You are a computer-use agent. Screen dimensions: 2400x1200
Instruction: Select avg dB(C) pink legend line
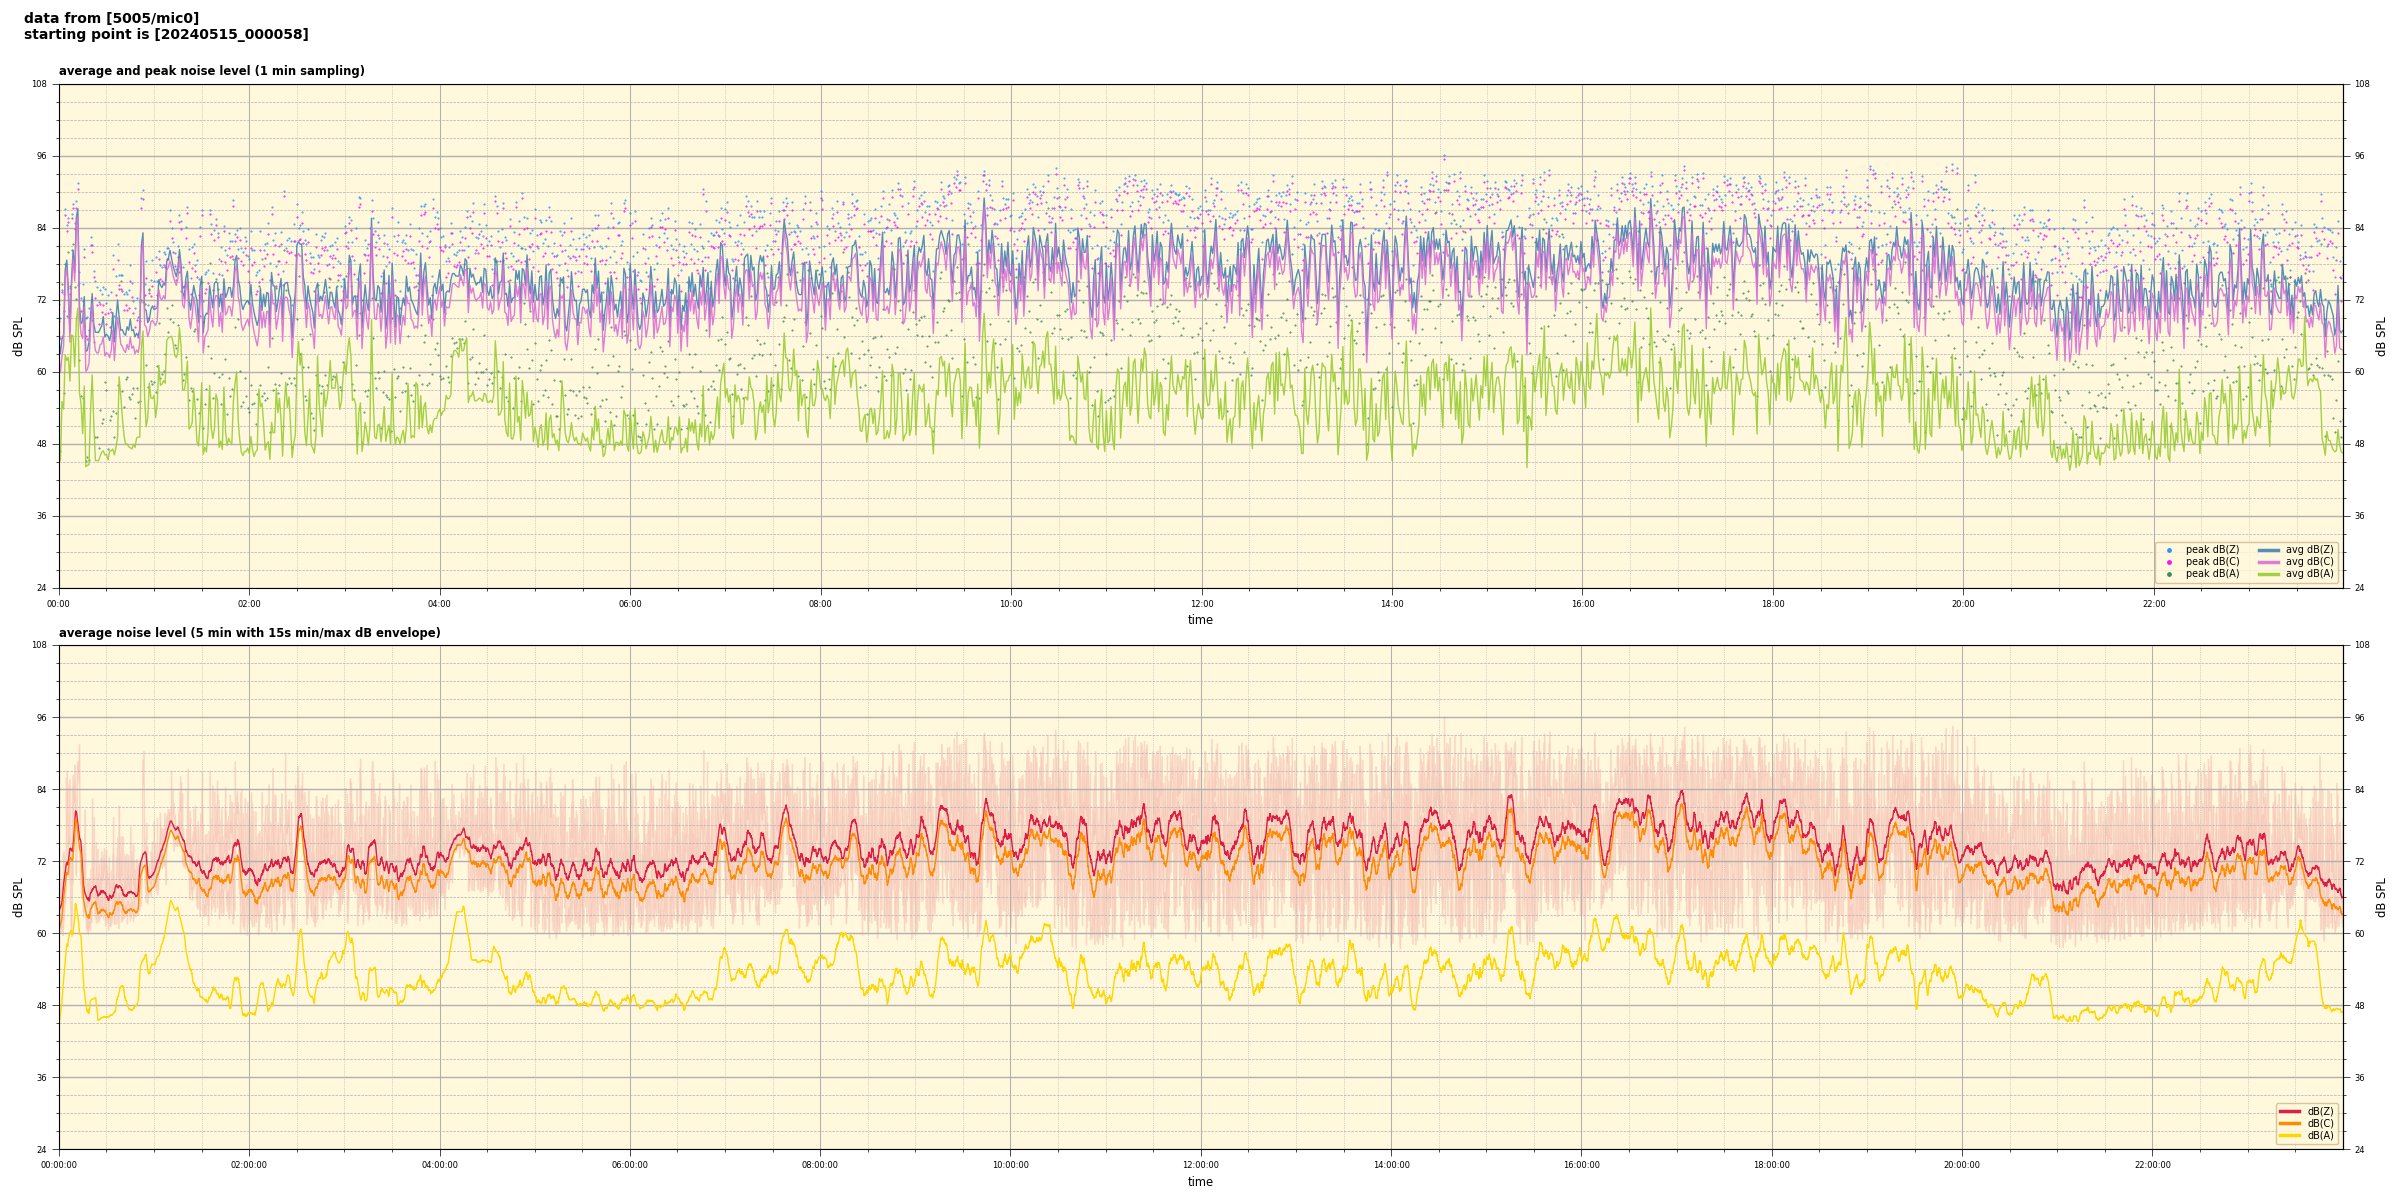click(x=2268, y=562)
